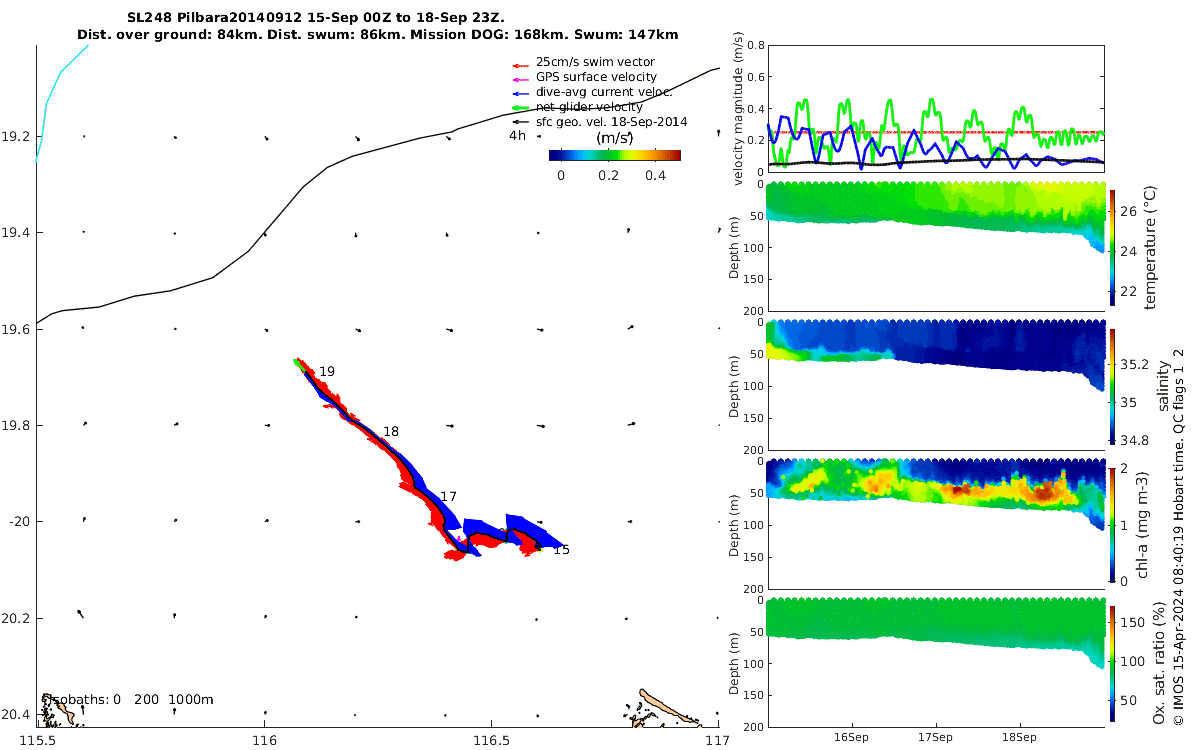Click the 'salinity' colorbar label
Screen dimensions: 1200x750
(x=1162, y=385)
